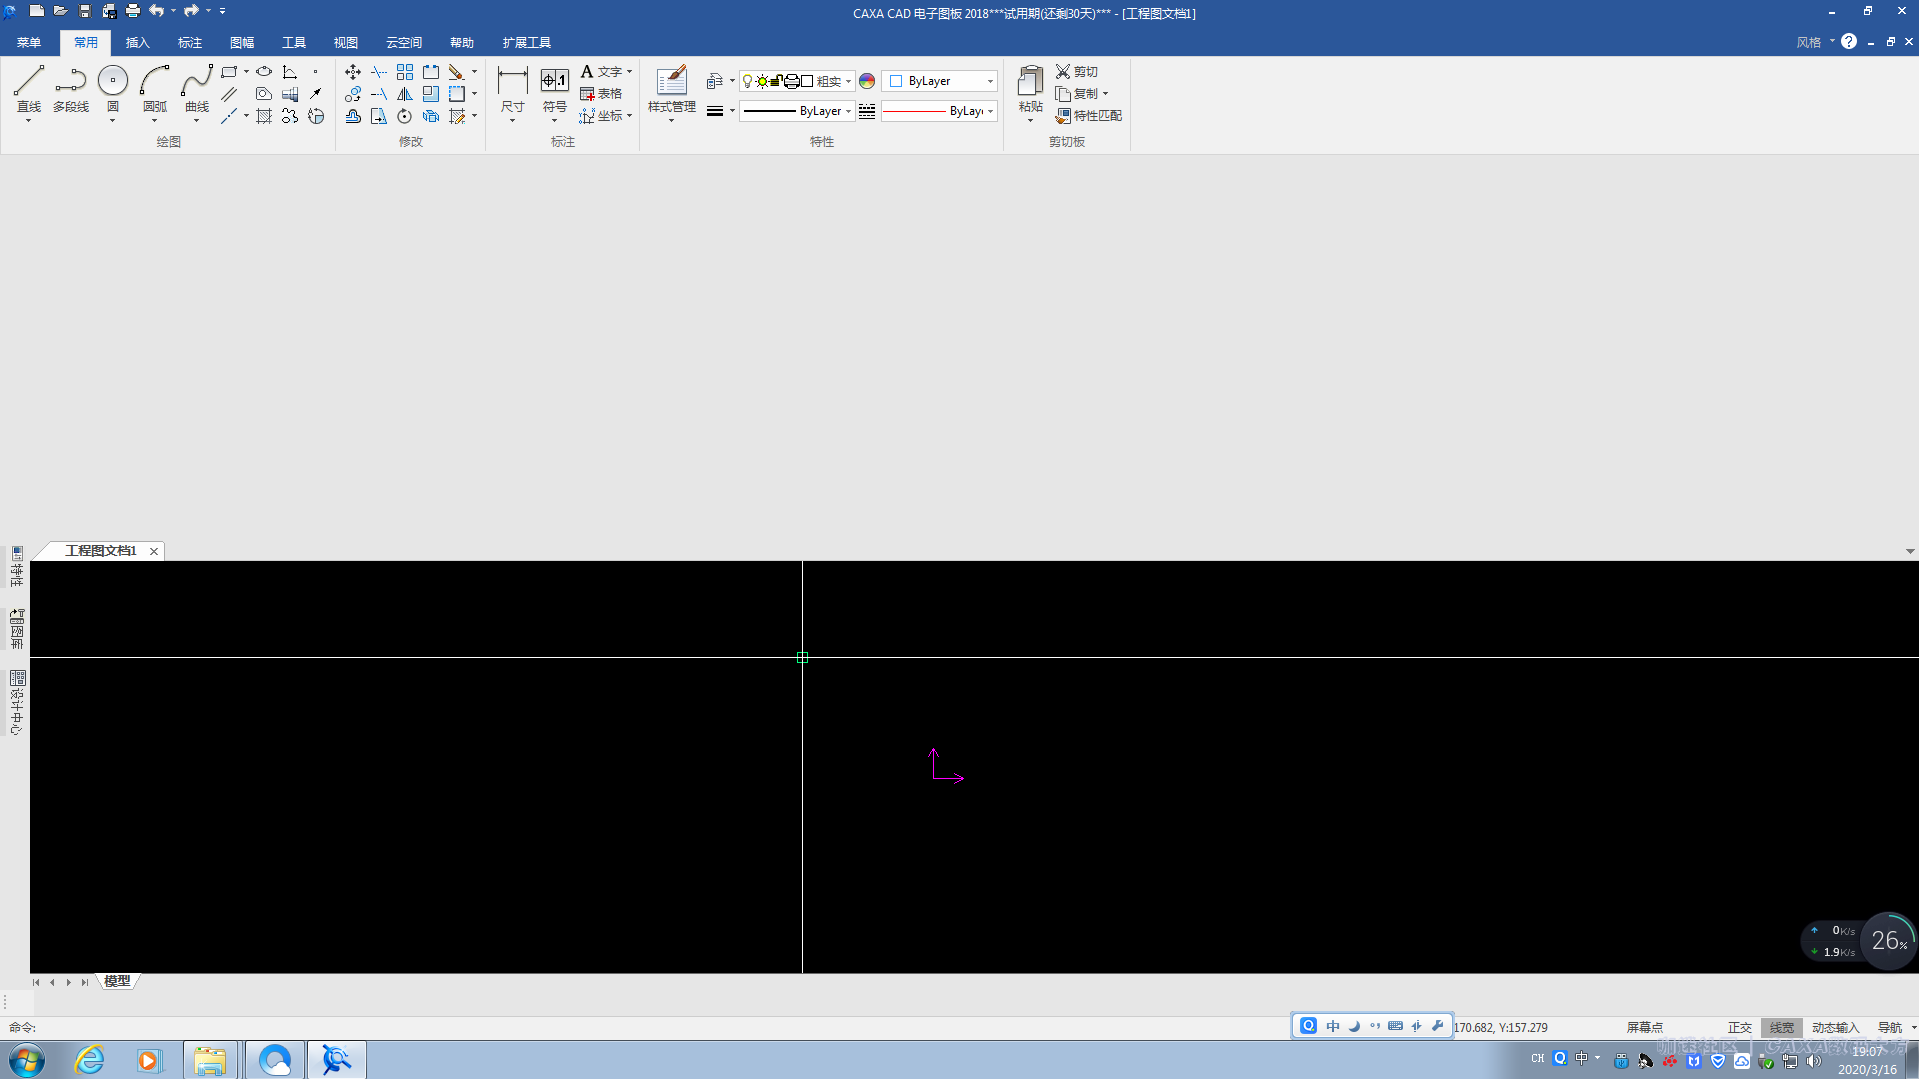Switch to the 扩展工具 ribbon tab

click(527, 42)
